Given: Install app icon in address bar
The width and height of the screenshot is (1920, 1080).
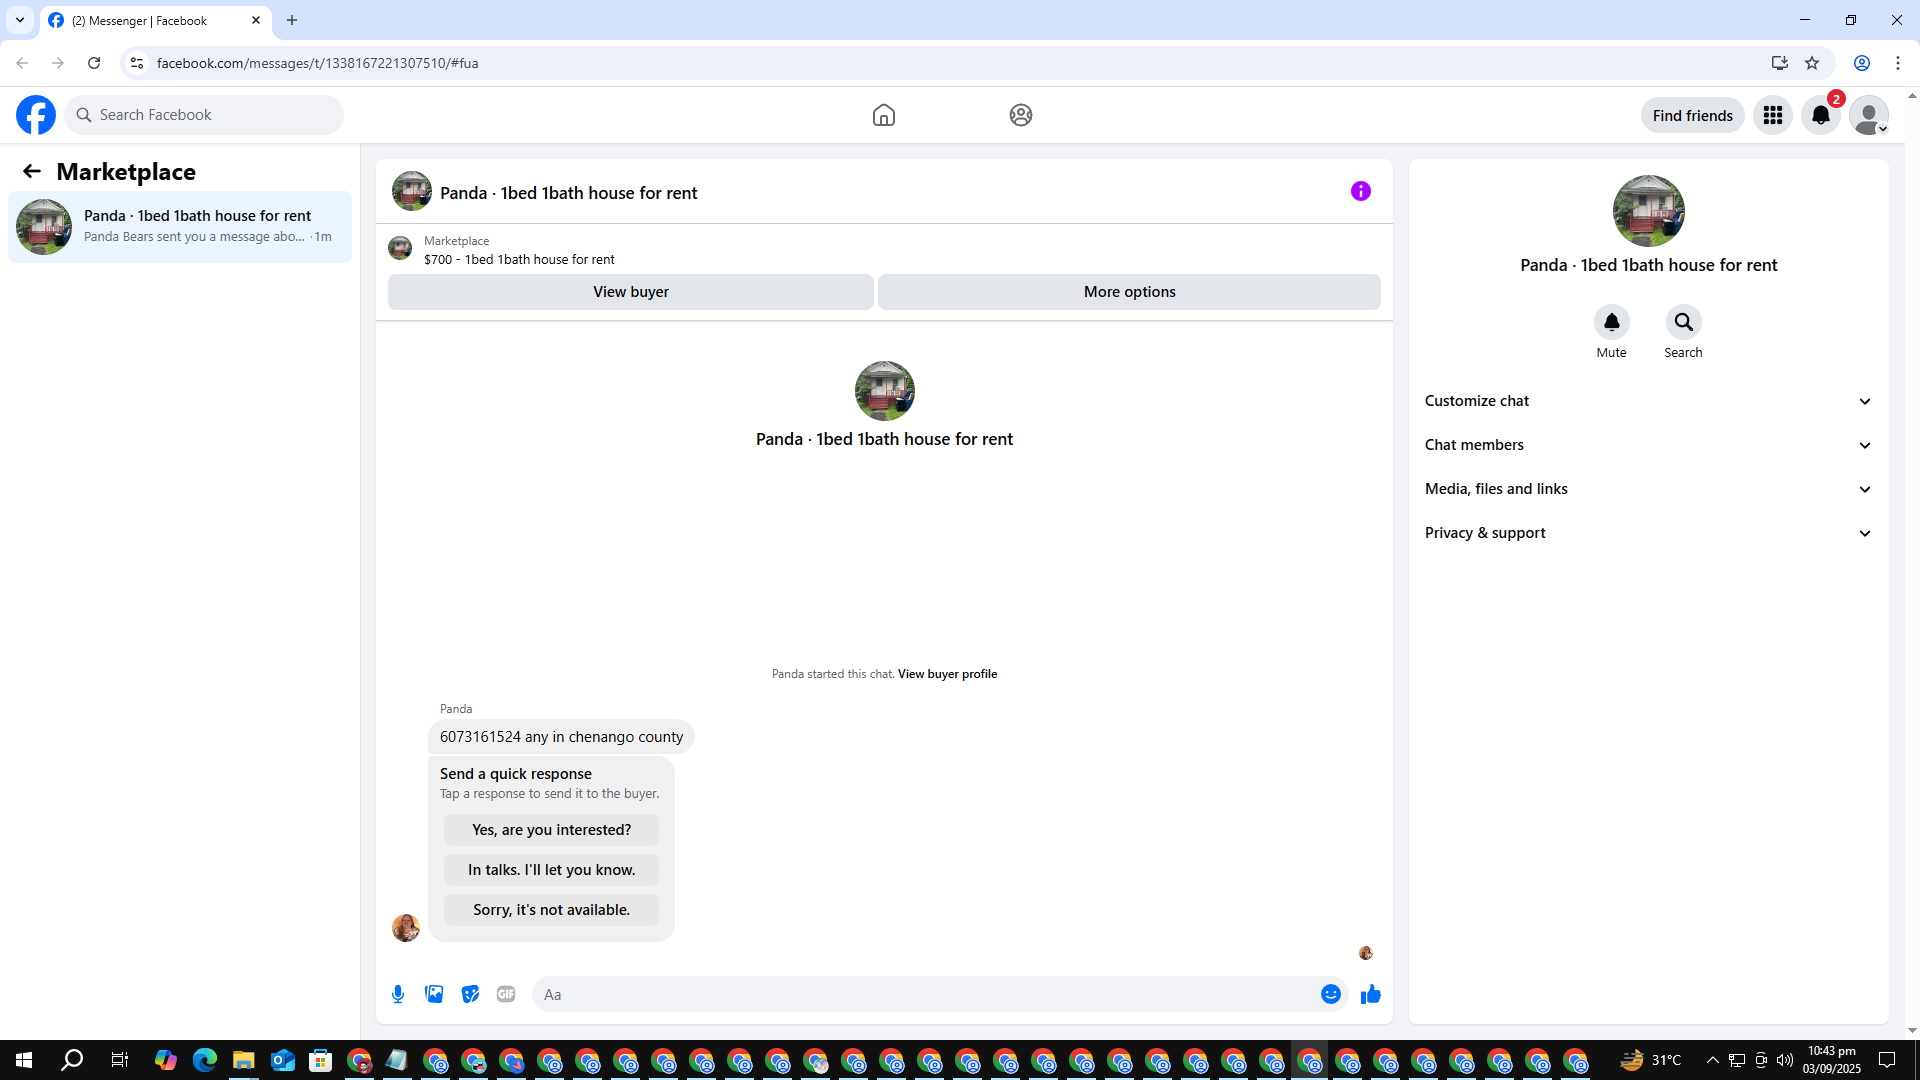Looking at the screenshot, I should (x=1780, y=63).
